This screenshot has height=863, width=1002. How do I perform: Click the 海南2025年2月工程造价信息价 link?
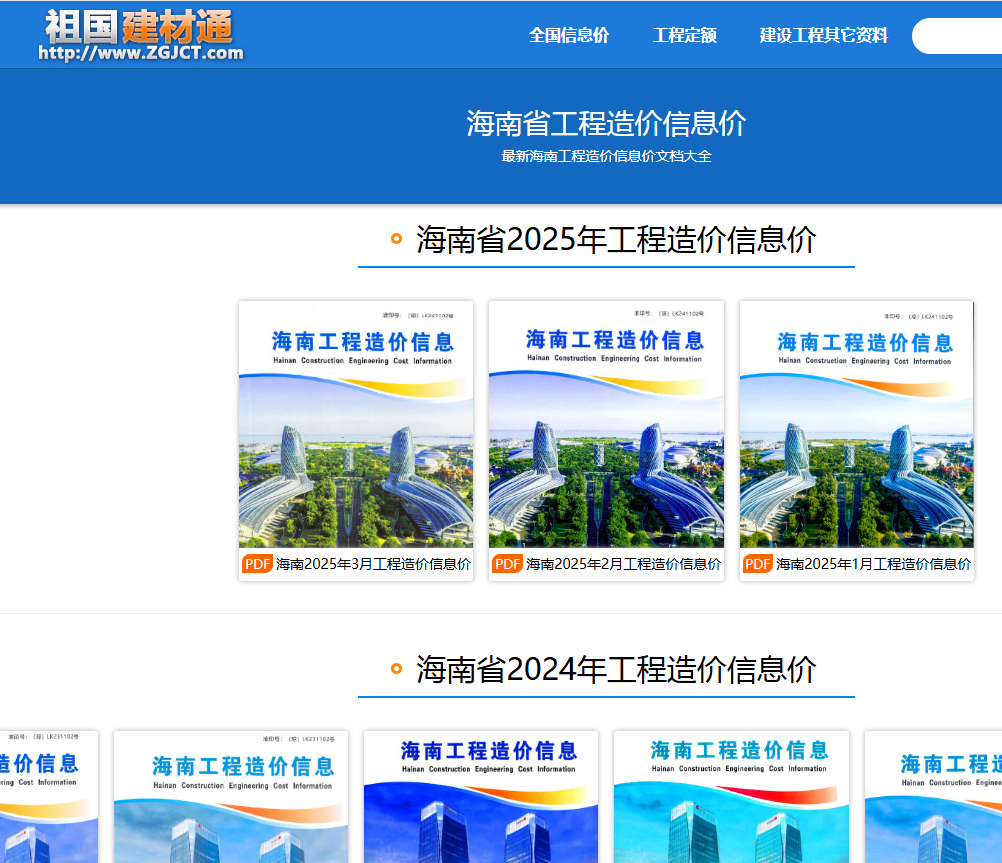(623, 564)
